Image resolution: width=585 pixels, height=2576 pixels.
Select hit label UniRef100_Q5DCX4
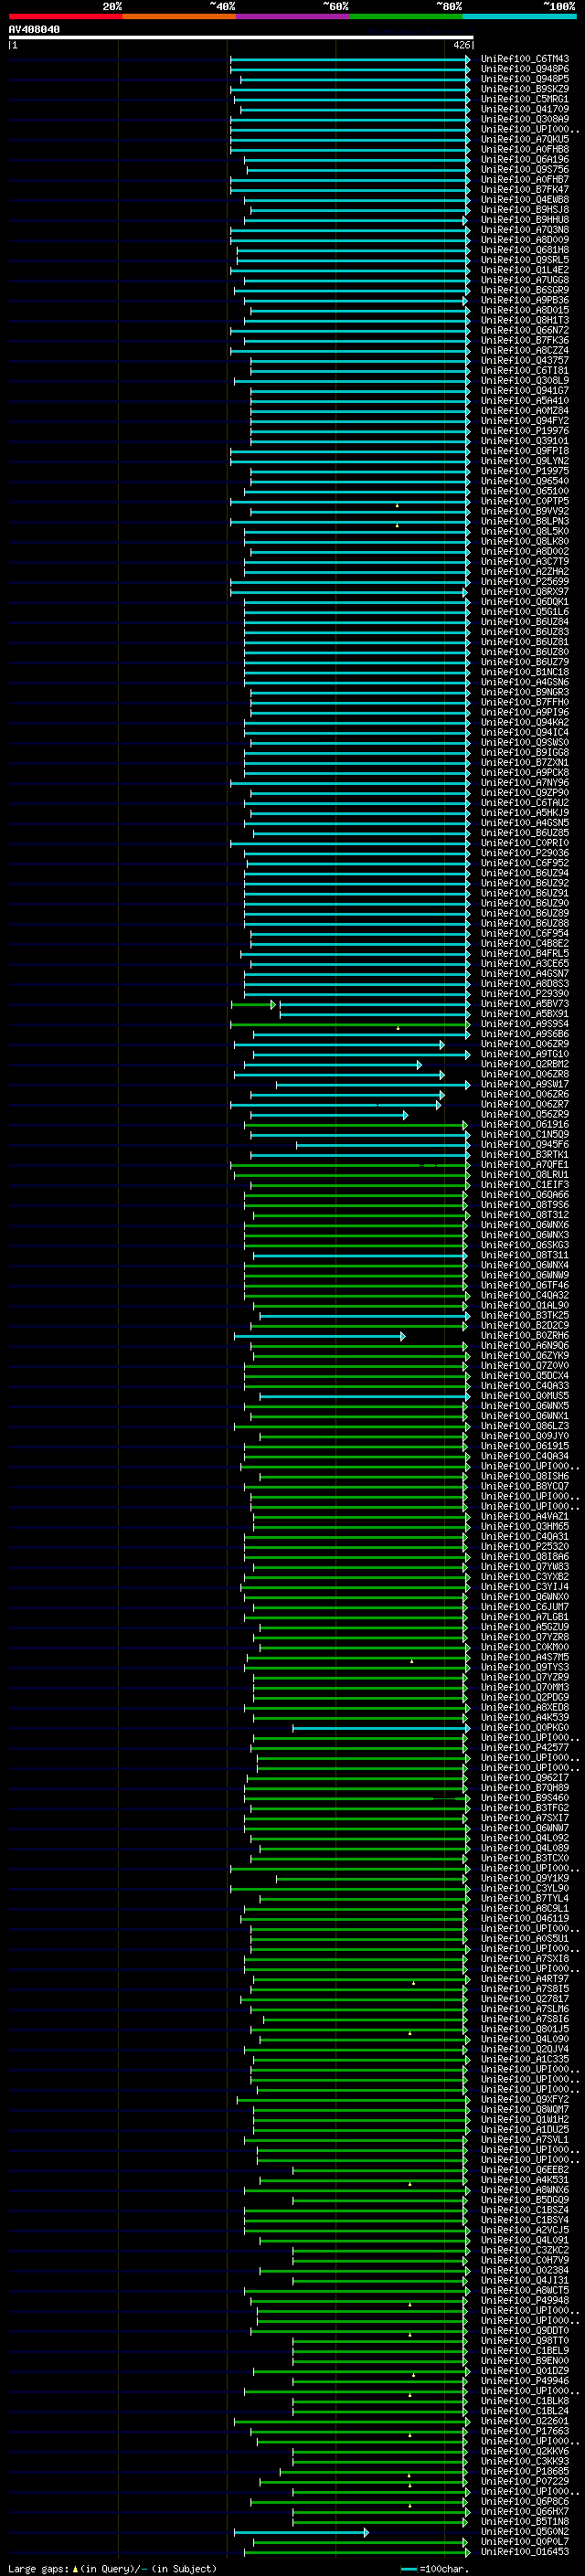click(525, 1376)
